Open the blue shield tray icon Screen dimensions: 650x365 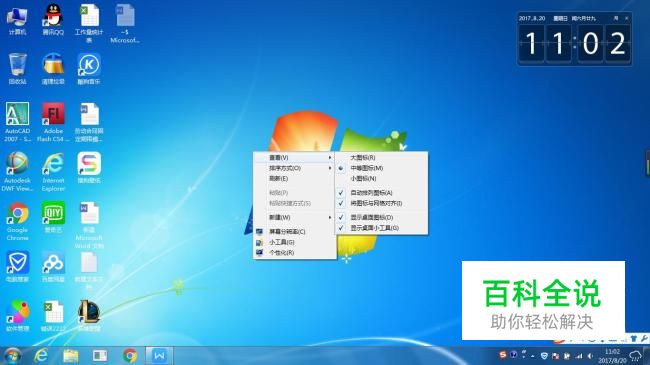point(544,356)
